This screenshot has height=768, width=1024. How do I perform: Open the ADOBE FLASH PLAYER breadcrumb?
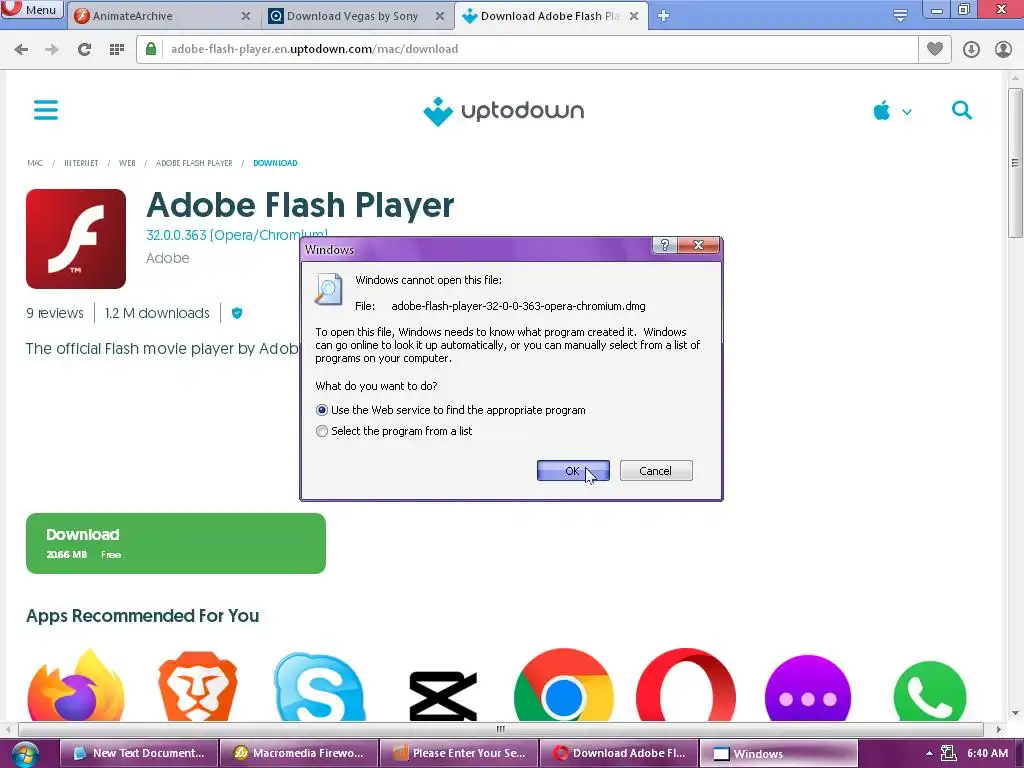click(x=194, y=163)
